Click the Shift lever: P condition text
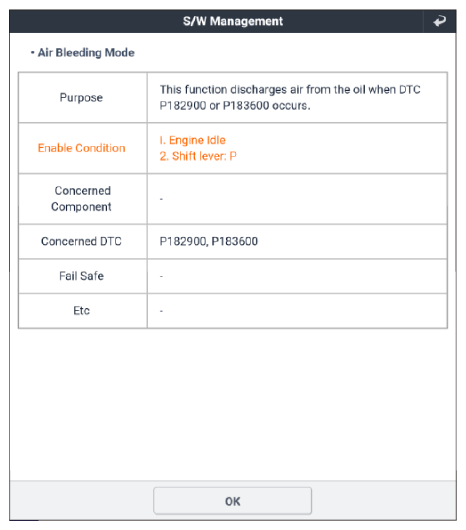This screenshot has width=466, height=530. coord(198,156)
